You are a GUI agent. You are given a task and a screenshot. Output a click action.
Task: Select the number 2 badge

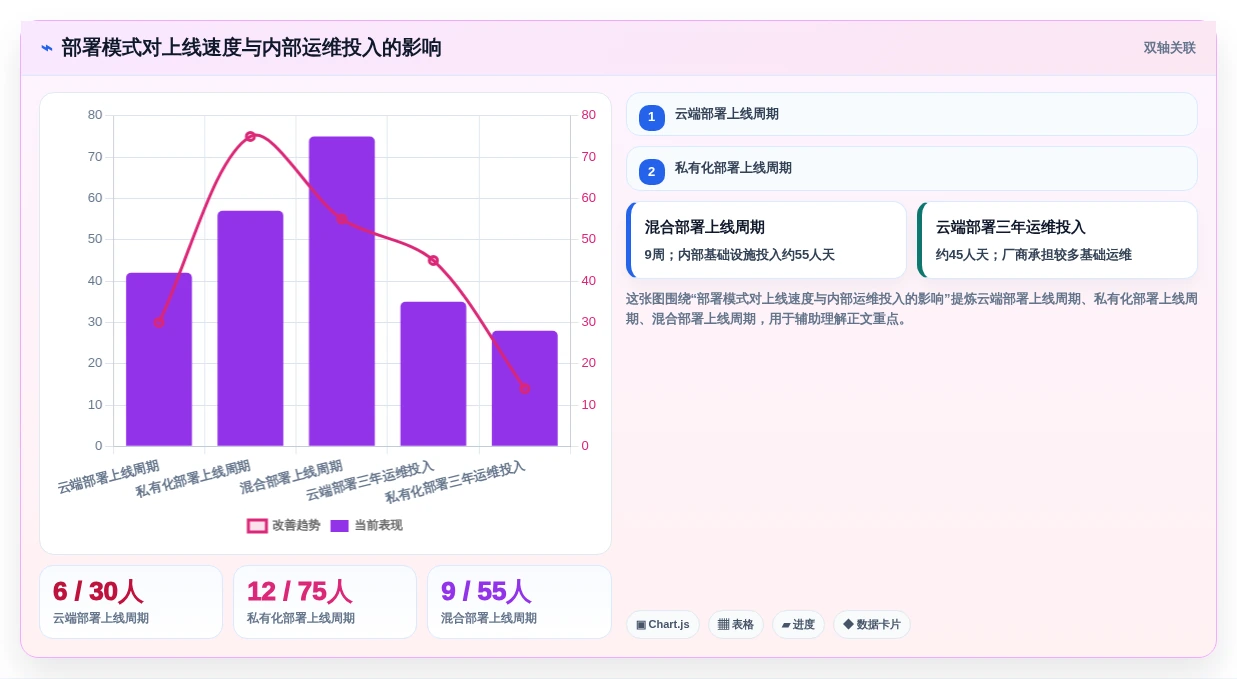(x=652, y=171)
